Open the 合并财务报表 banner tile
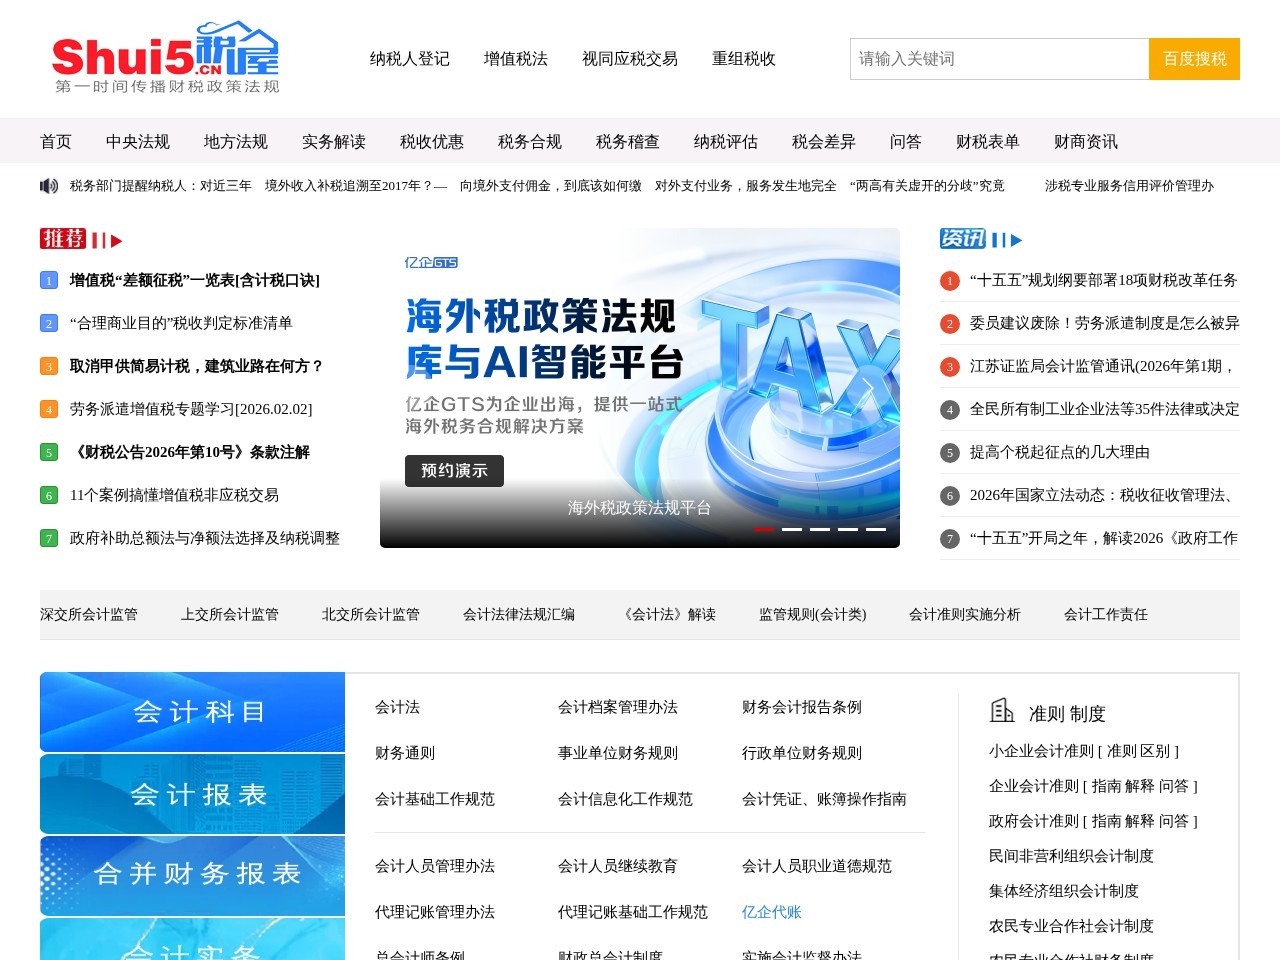This screenshot has width=1280, height=960. [192, 874]
